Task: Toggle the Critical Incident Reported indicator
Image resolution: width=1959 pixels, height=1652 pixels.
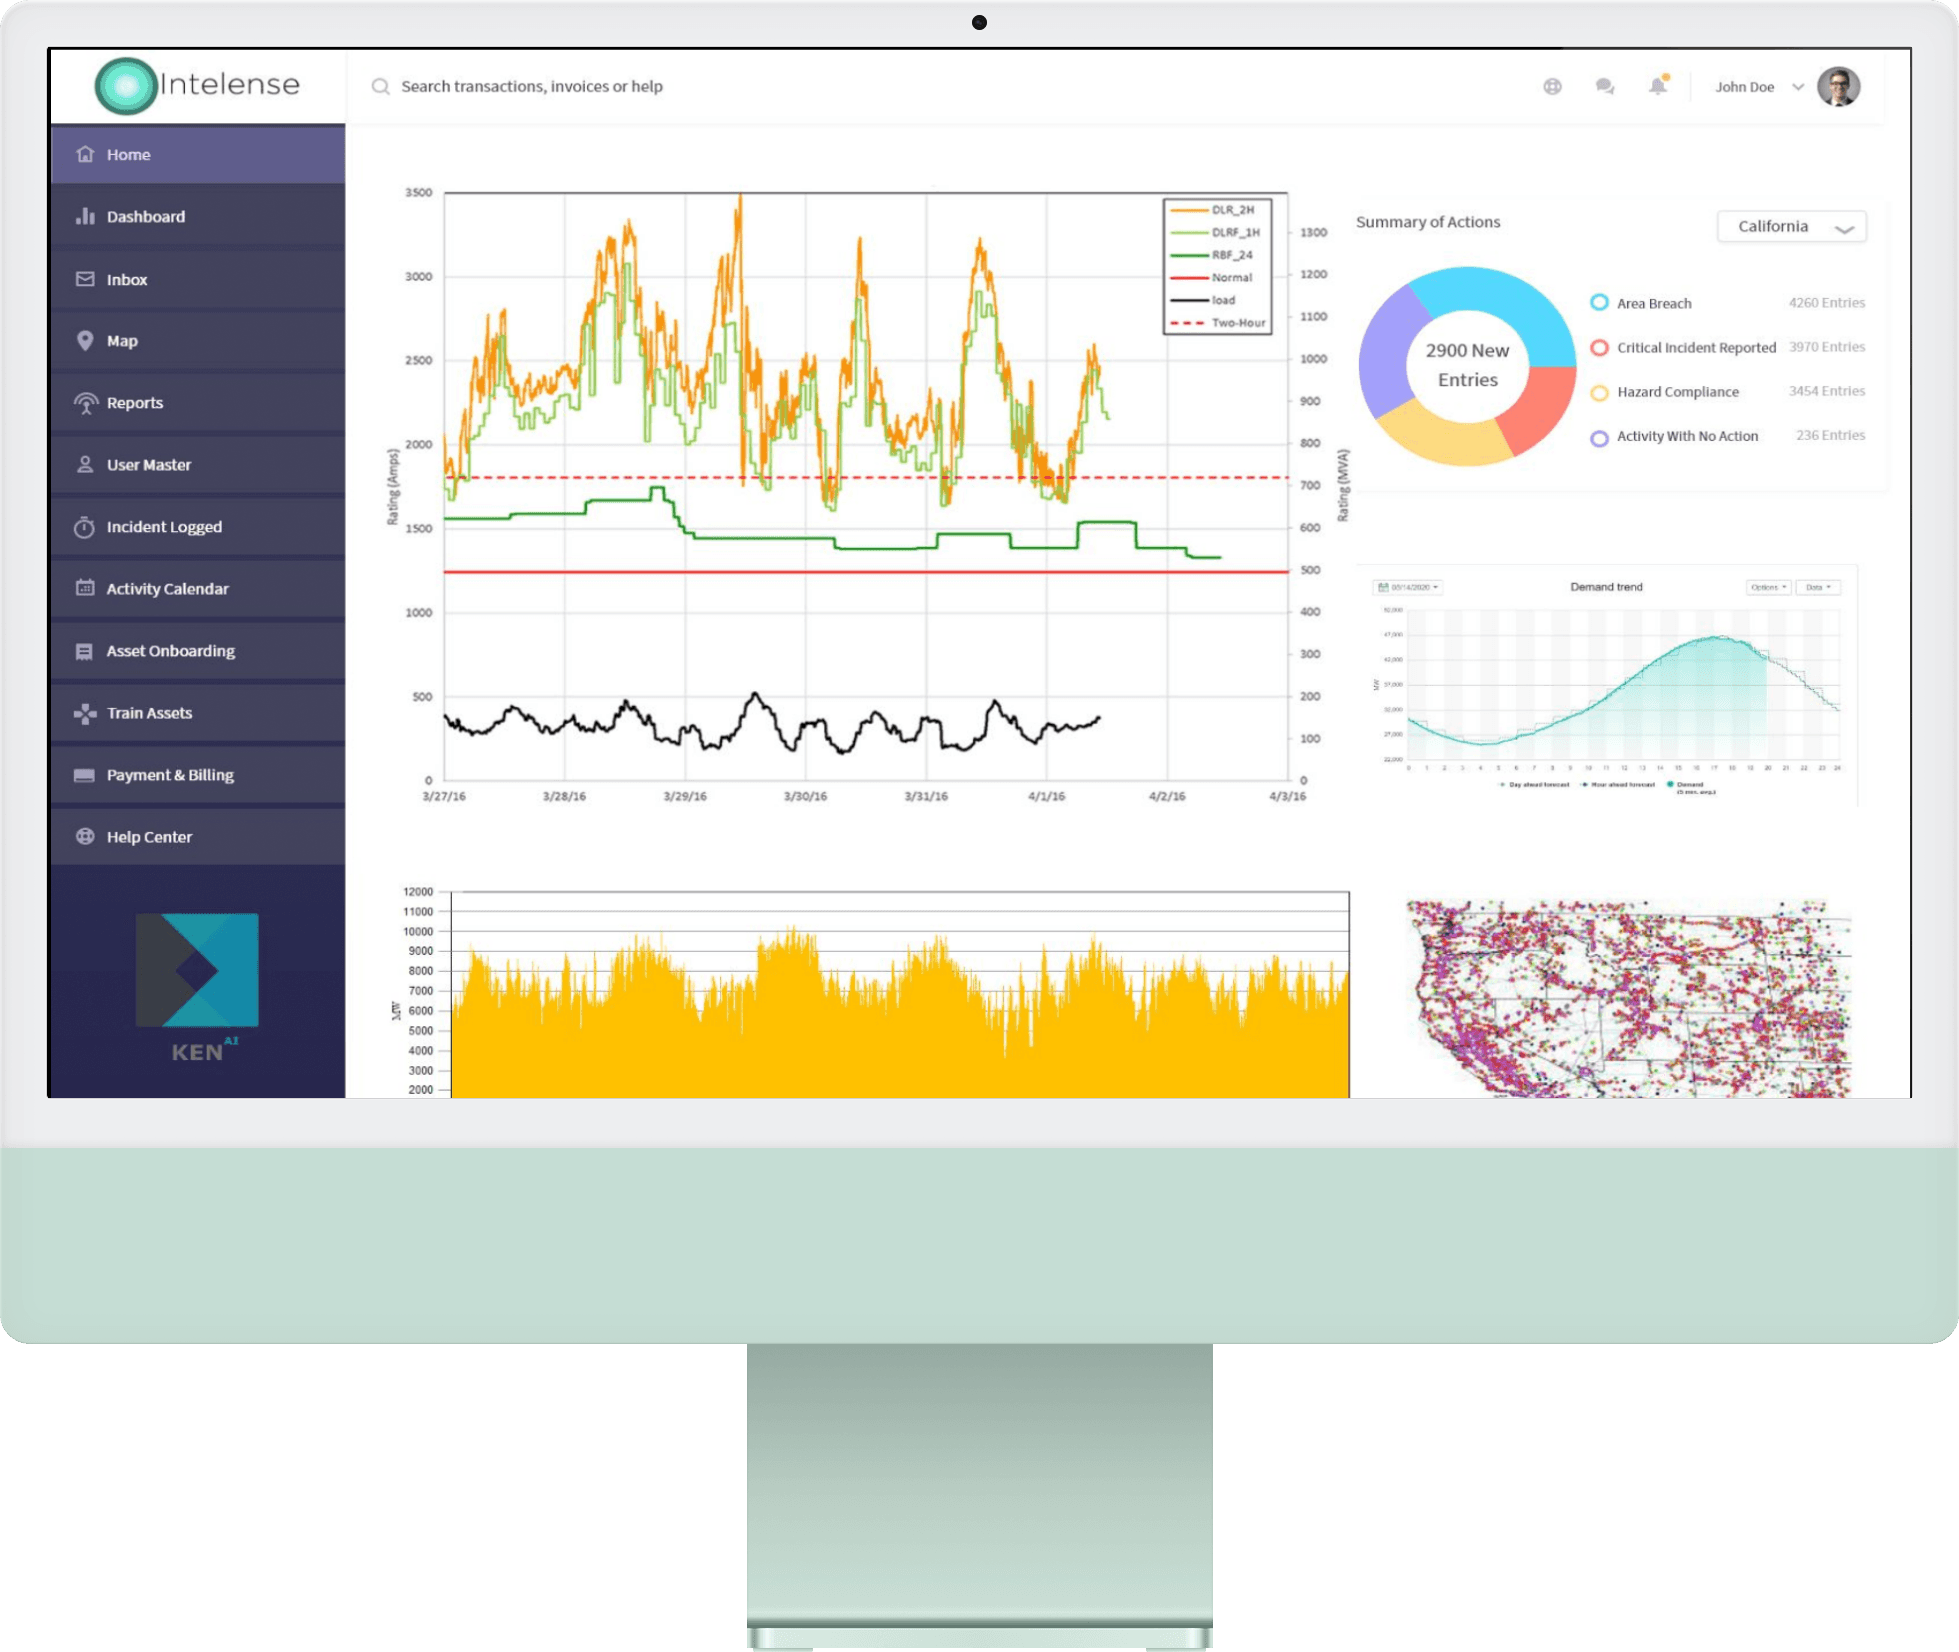Action: (1597, 347)
